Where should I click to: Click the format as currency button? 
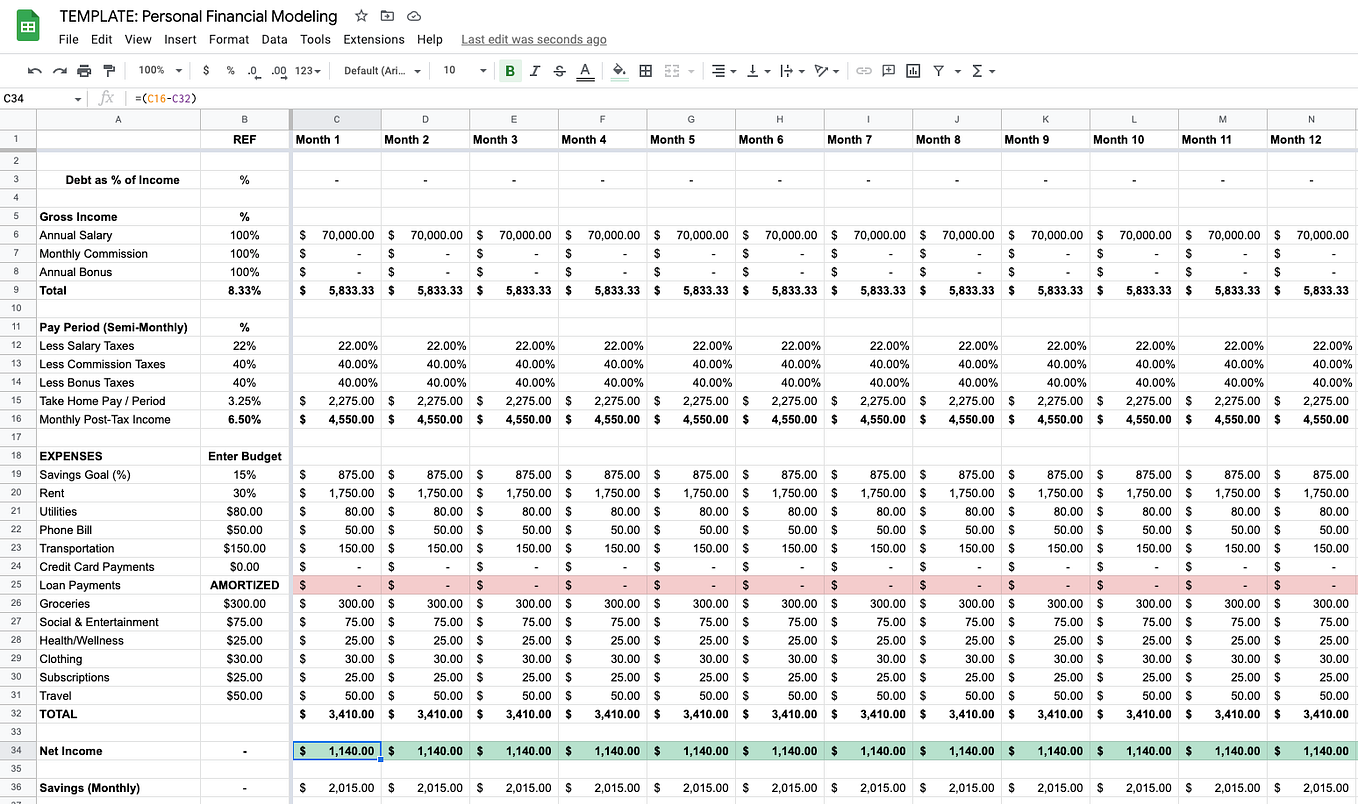[206, 71]
